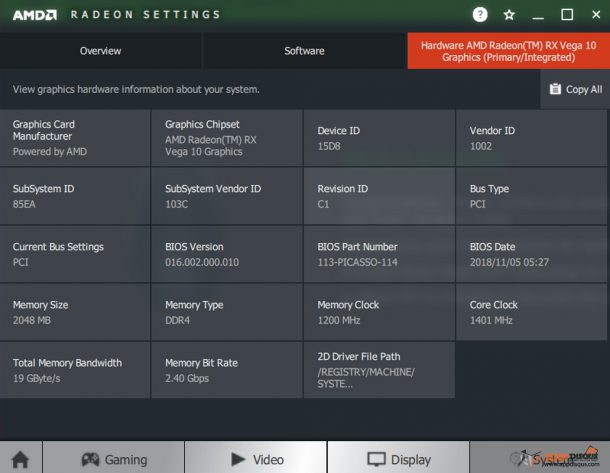Click the Memory Clock 1200 MHz tile

tap(379, 312)
